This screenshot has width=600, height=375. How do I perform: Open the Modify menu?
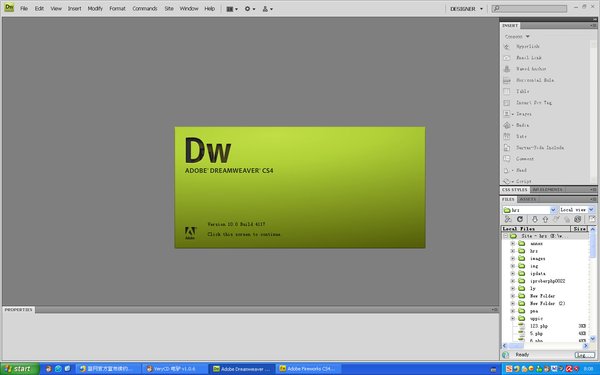tap(95, 8)
